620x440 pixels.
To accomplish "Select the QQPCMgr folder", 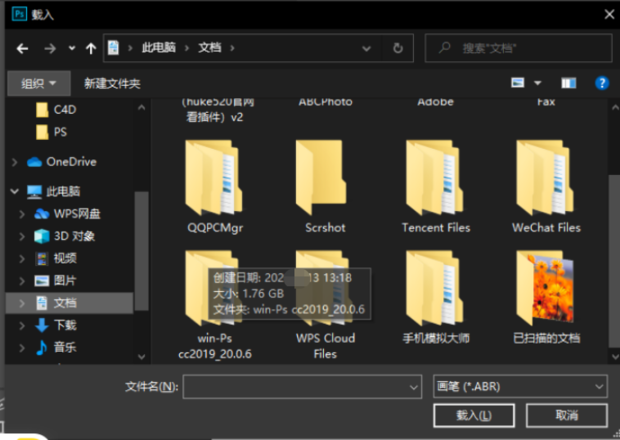I will click(x=215, y=187).
